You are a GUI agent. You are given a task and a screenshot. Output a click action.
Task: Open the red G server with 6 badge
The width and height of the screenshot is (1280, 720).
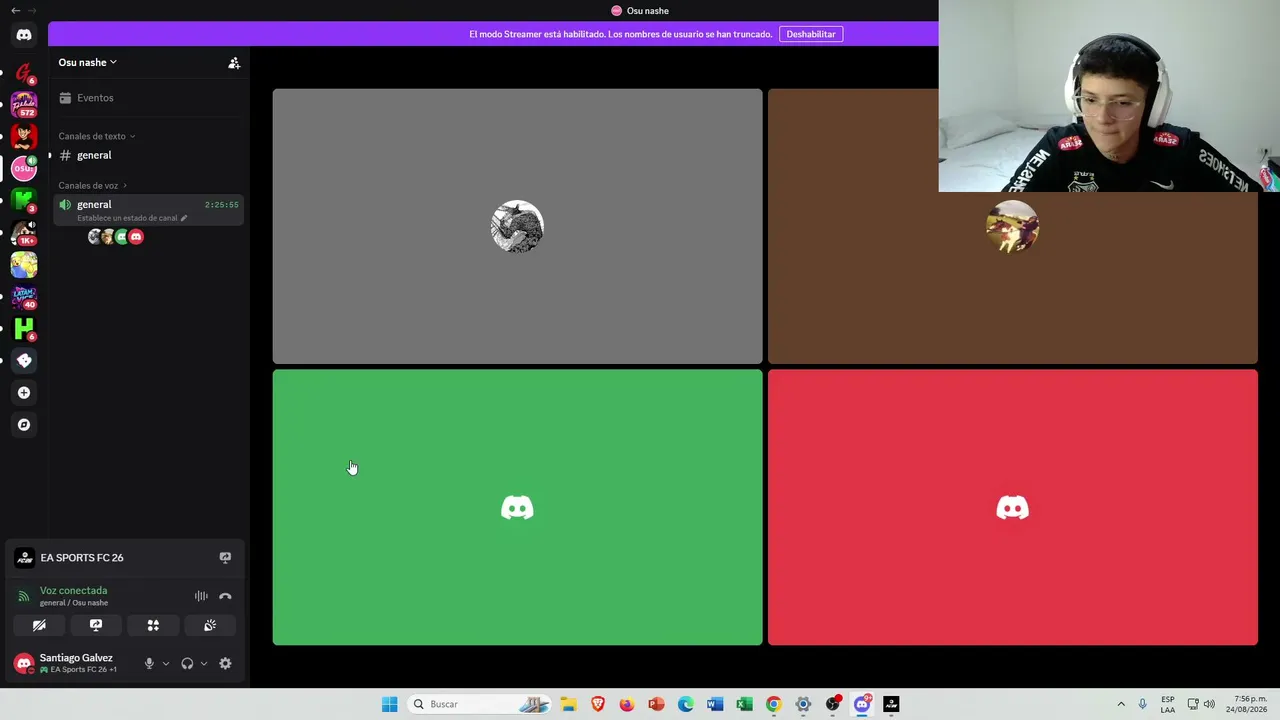point(24,72)
